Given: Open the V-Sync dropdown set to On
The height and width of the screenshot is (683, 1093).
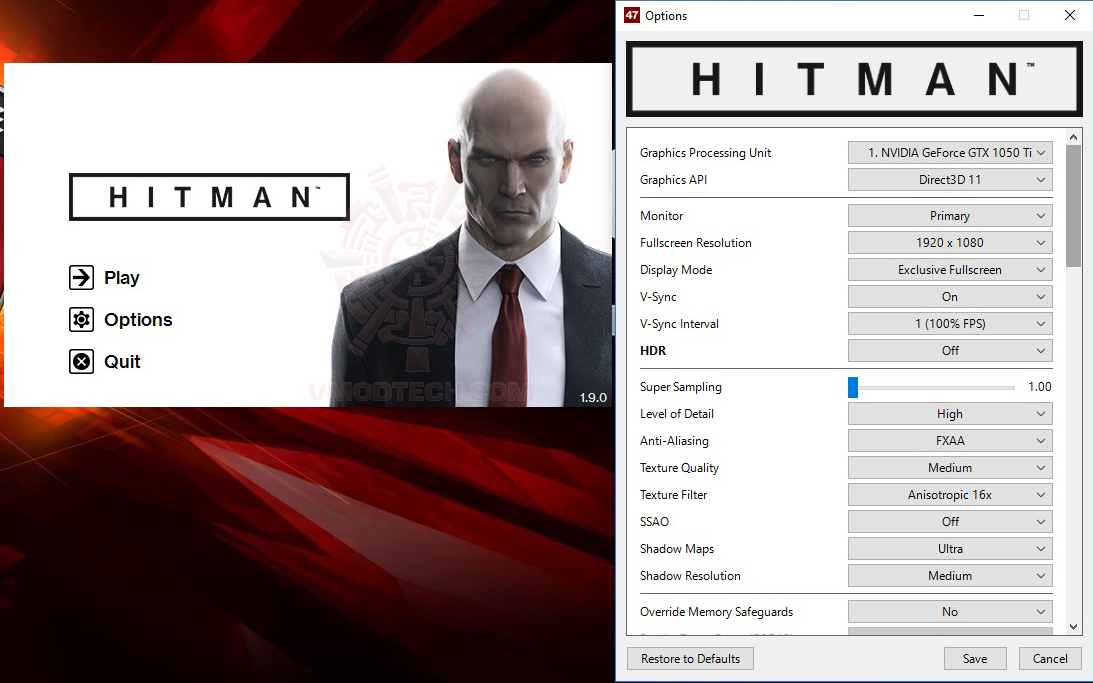Looking at the screenshot, I should pos(950,297).
